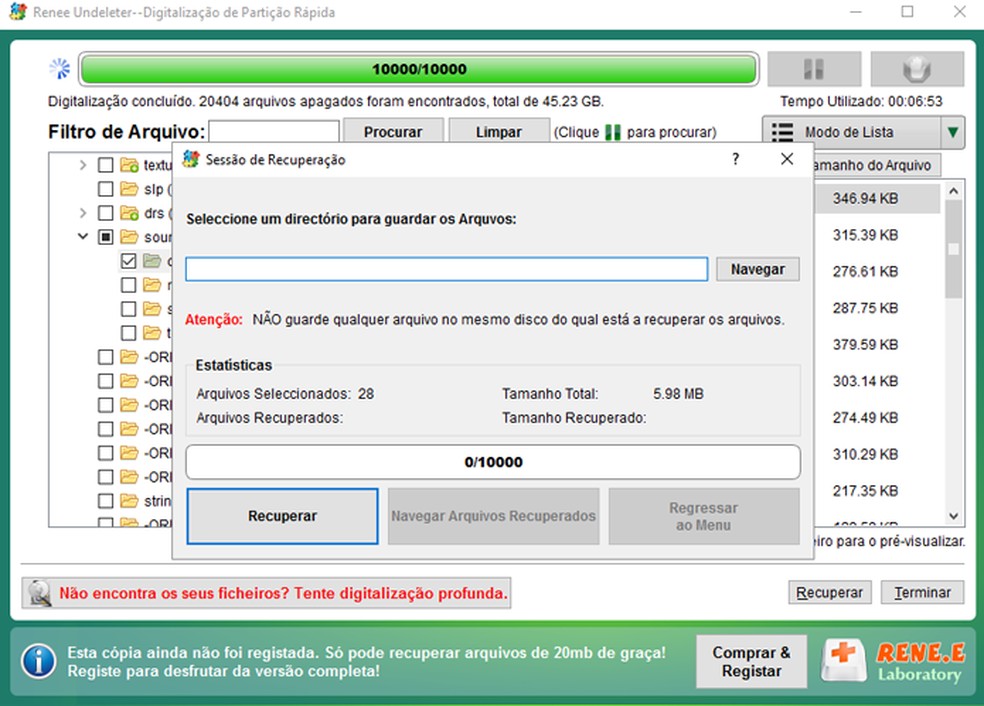Image resolution: width=984 pixels, height=706 pixels.
Task: Click the folder icon of the slp row
Action: coord(129,189)
